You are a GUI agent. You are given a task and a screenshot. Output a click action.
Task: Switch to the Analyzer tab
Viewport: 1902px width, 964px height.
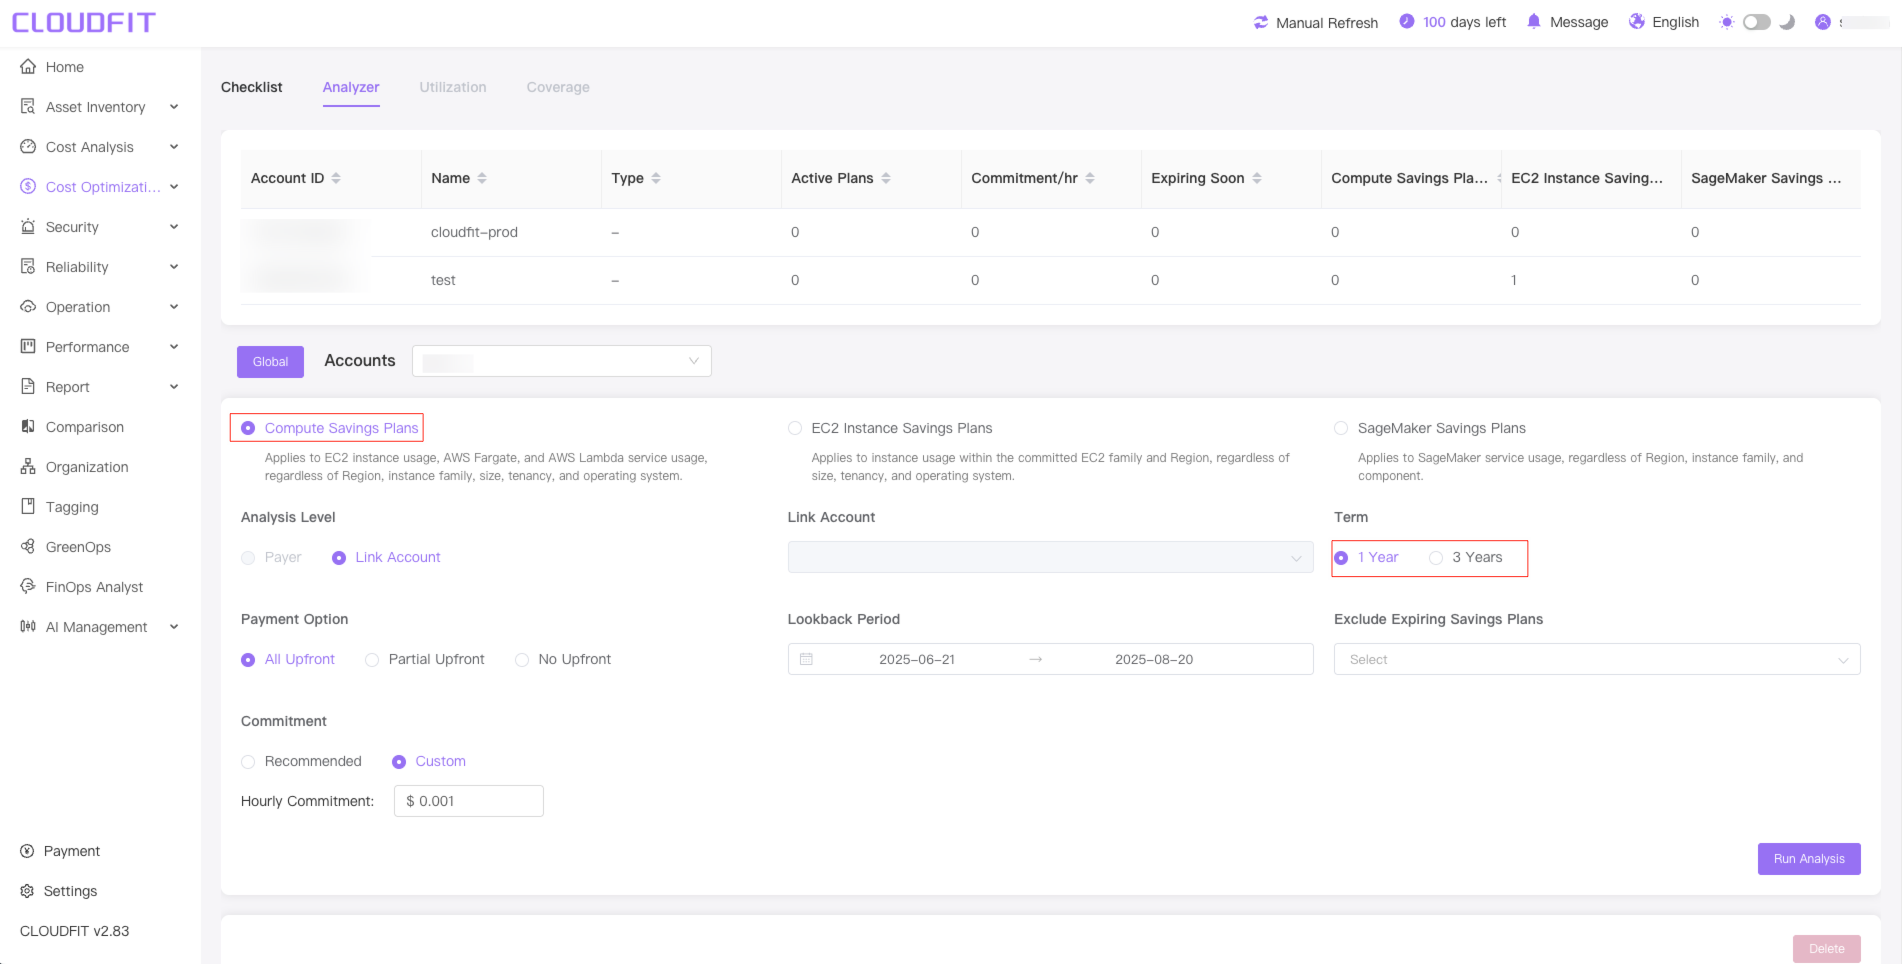351,87
